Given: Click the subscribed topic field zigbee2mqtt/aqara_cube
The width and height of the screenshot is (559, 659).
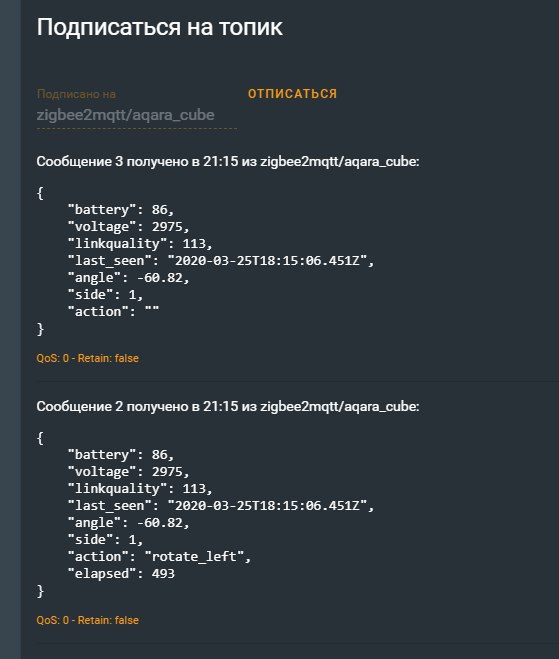Looking at the screenshot, I should pyautogui.click(x=137, y=115).
